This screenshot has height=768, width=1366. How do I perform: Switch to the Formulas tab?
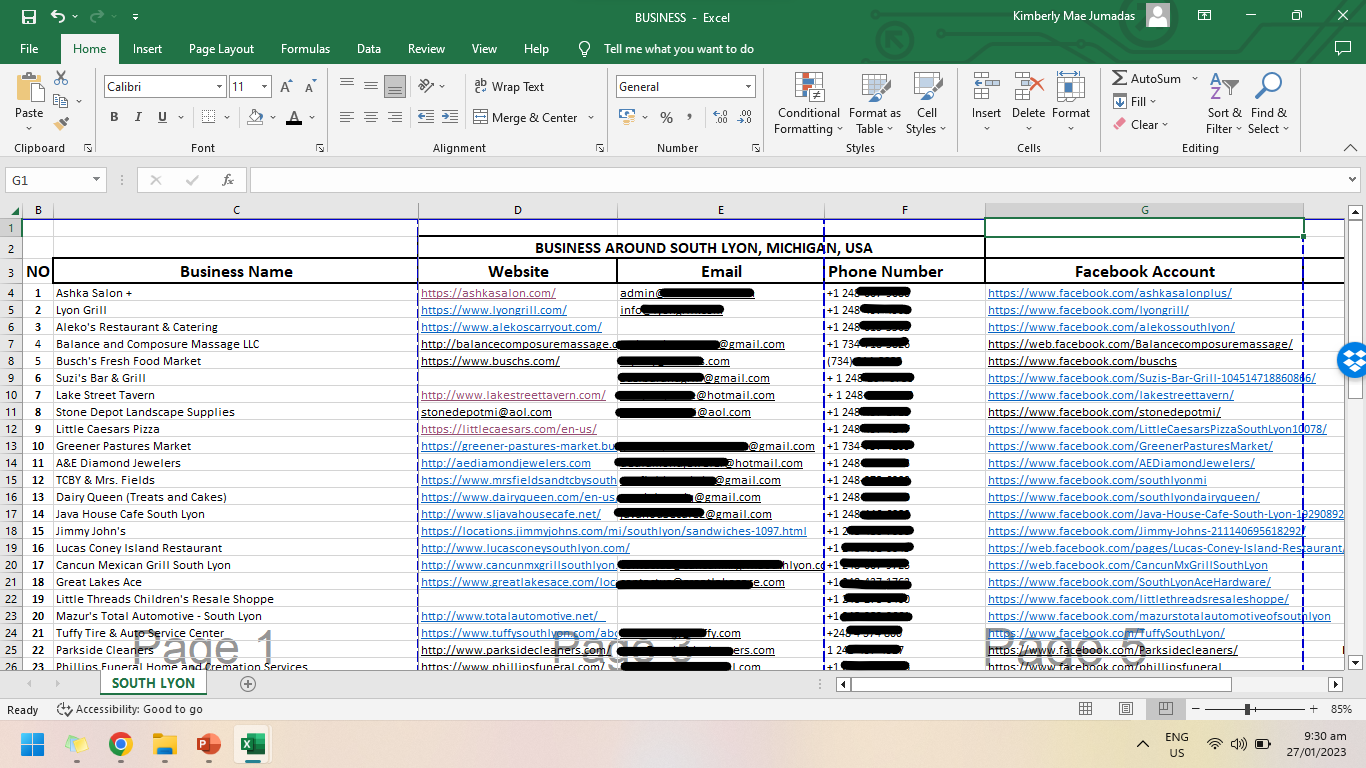(305, 49)
